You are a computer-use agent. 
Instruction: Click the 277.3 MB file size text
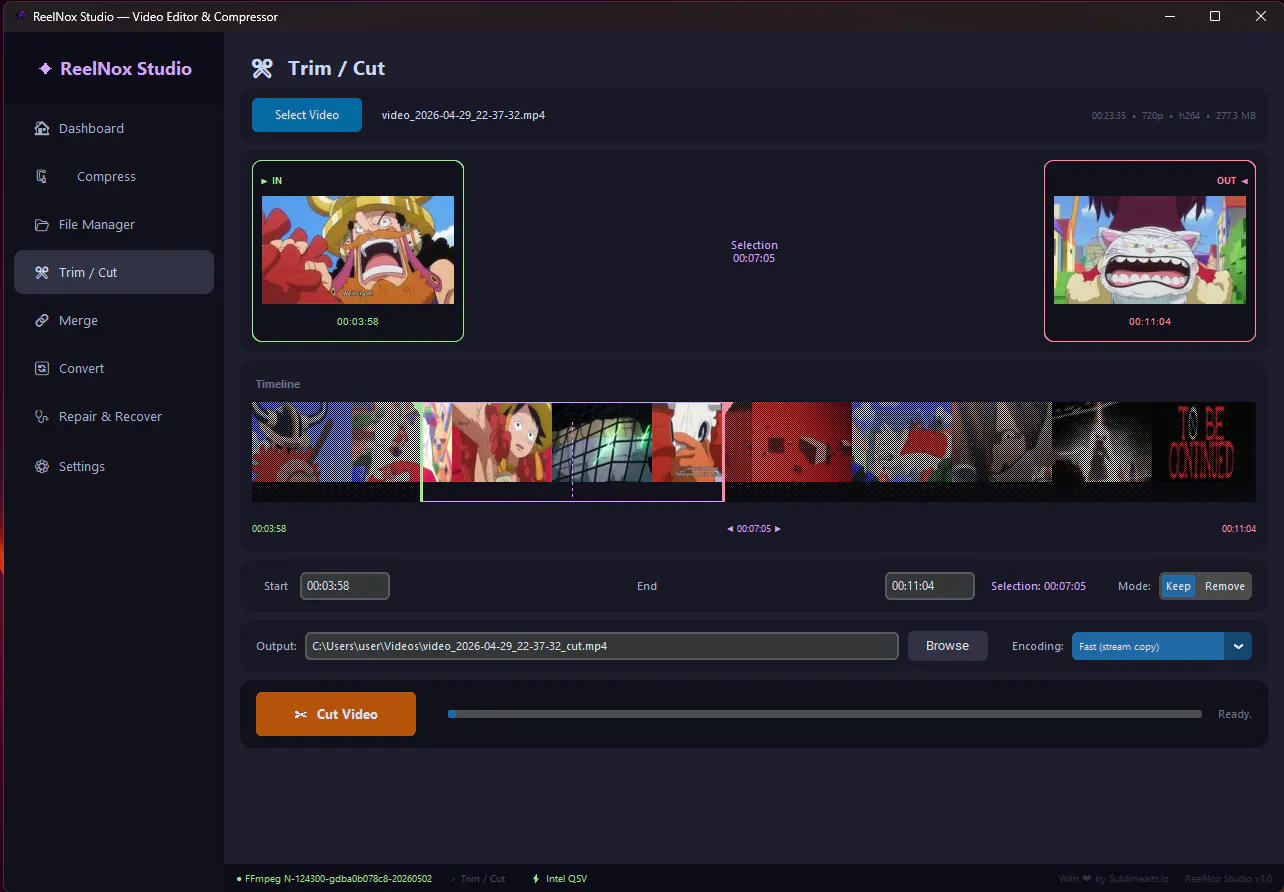click(x=1236, y=116)
